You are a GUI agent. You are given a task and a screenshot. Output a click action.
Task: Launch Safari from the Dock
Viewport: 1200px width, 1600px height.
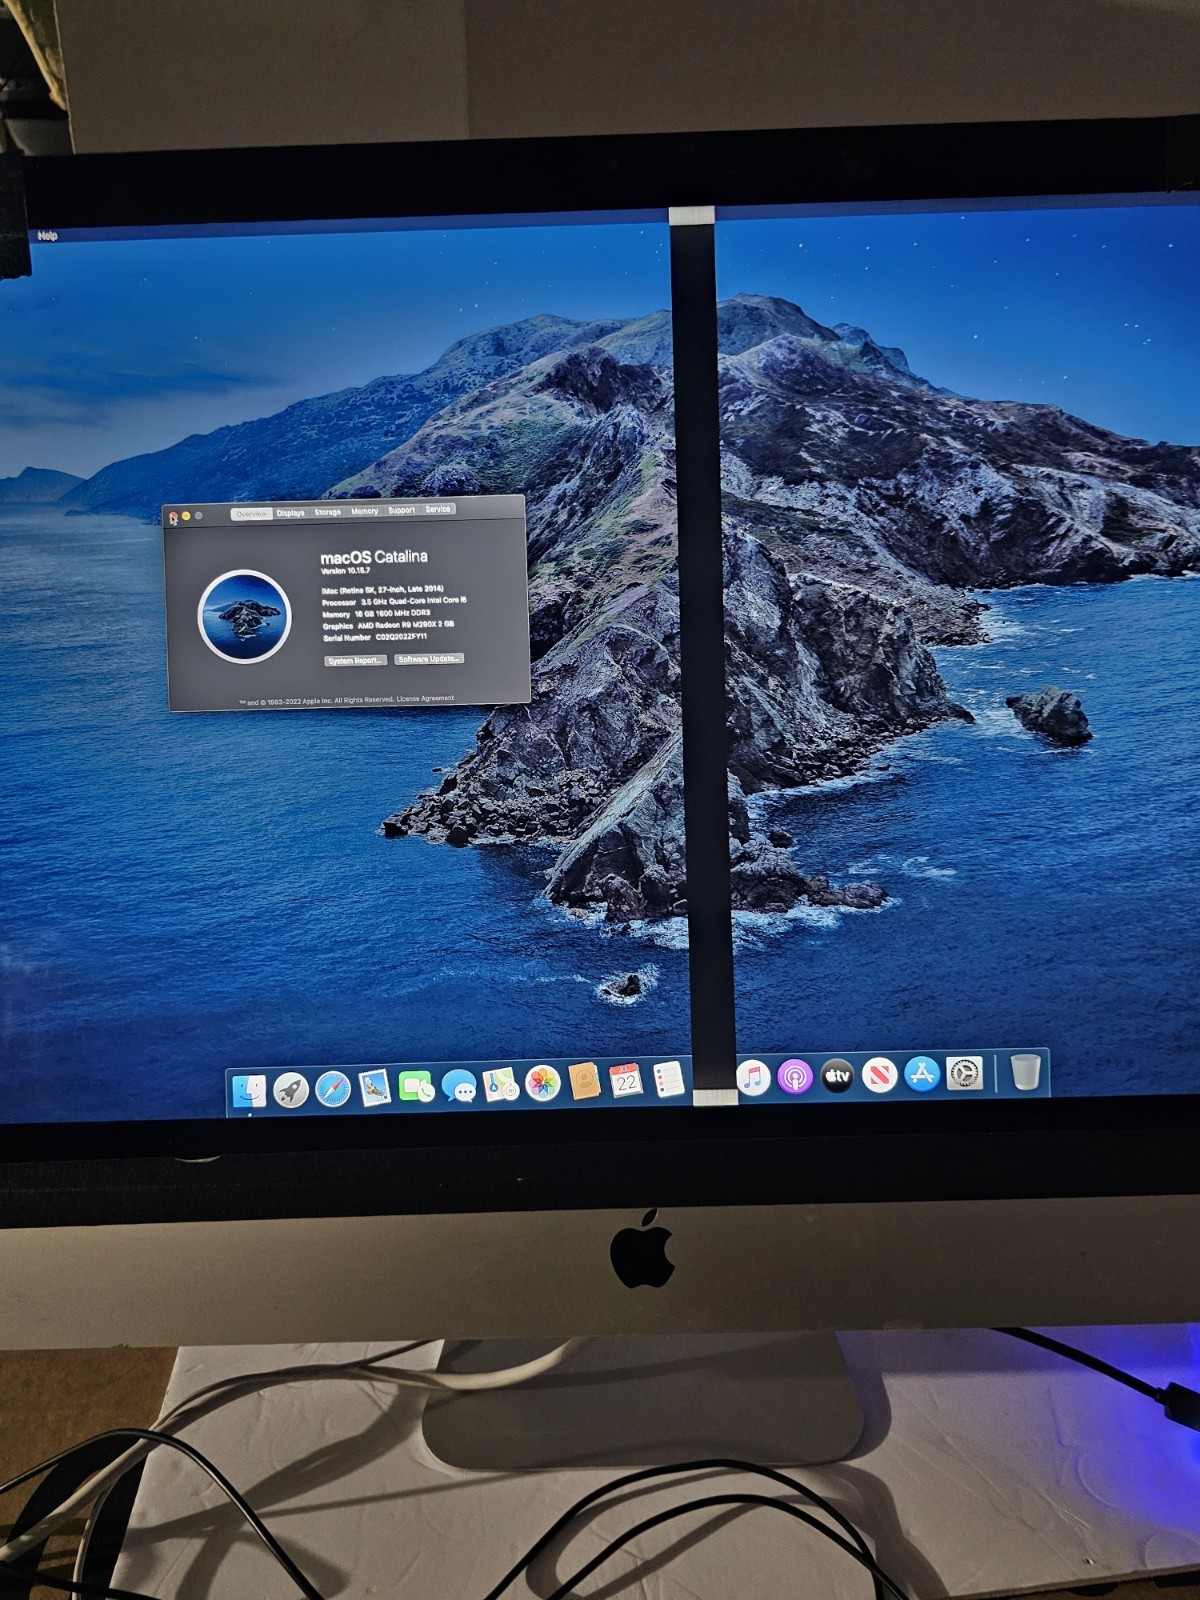click(333, 1089)
